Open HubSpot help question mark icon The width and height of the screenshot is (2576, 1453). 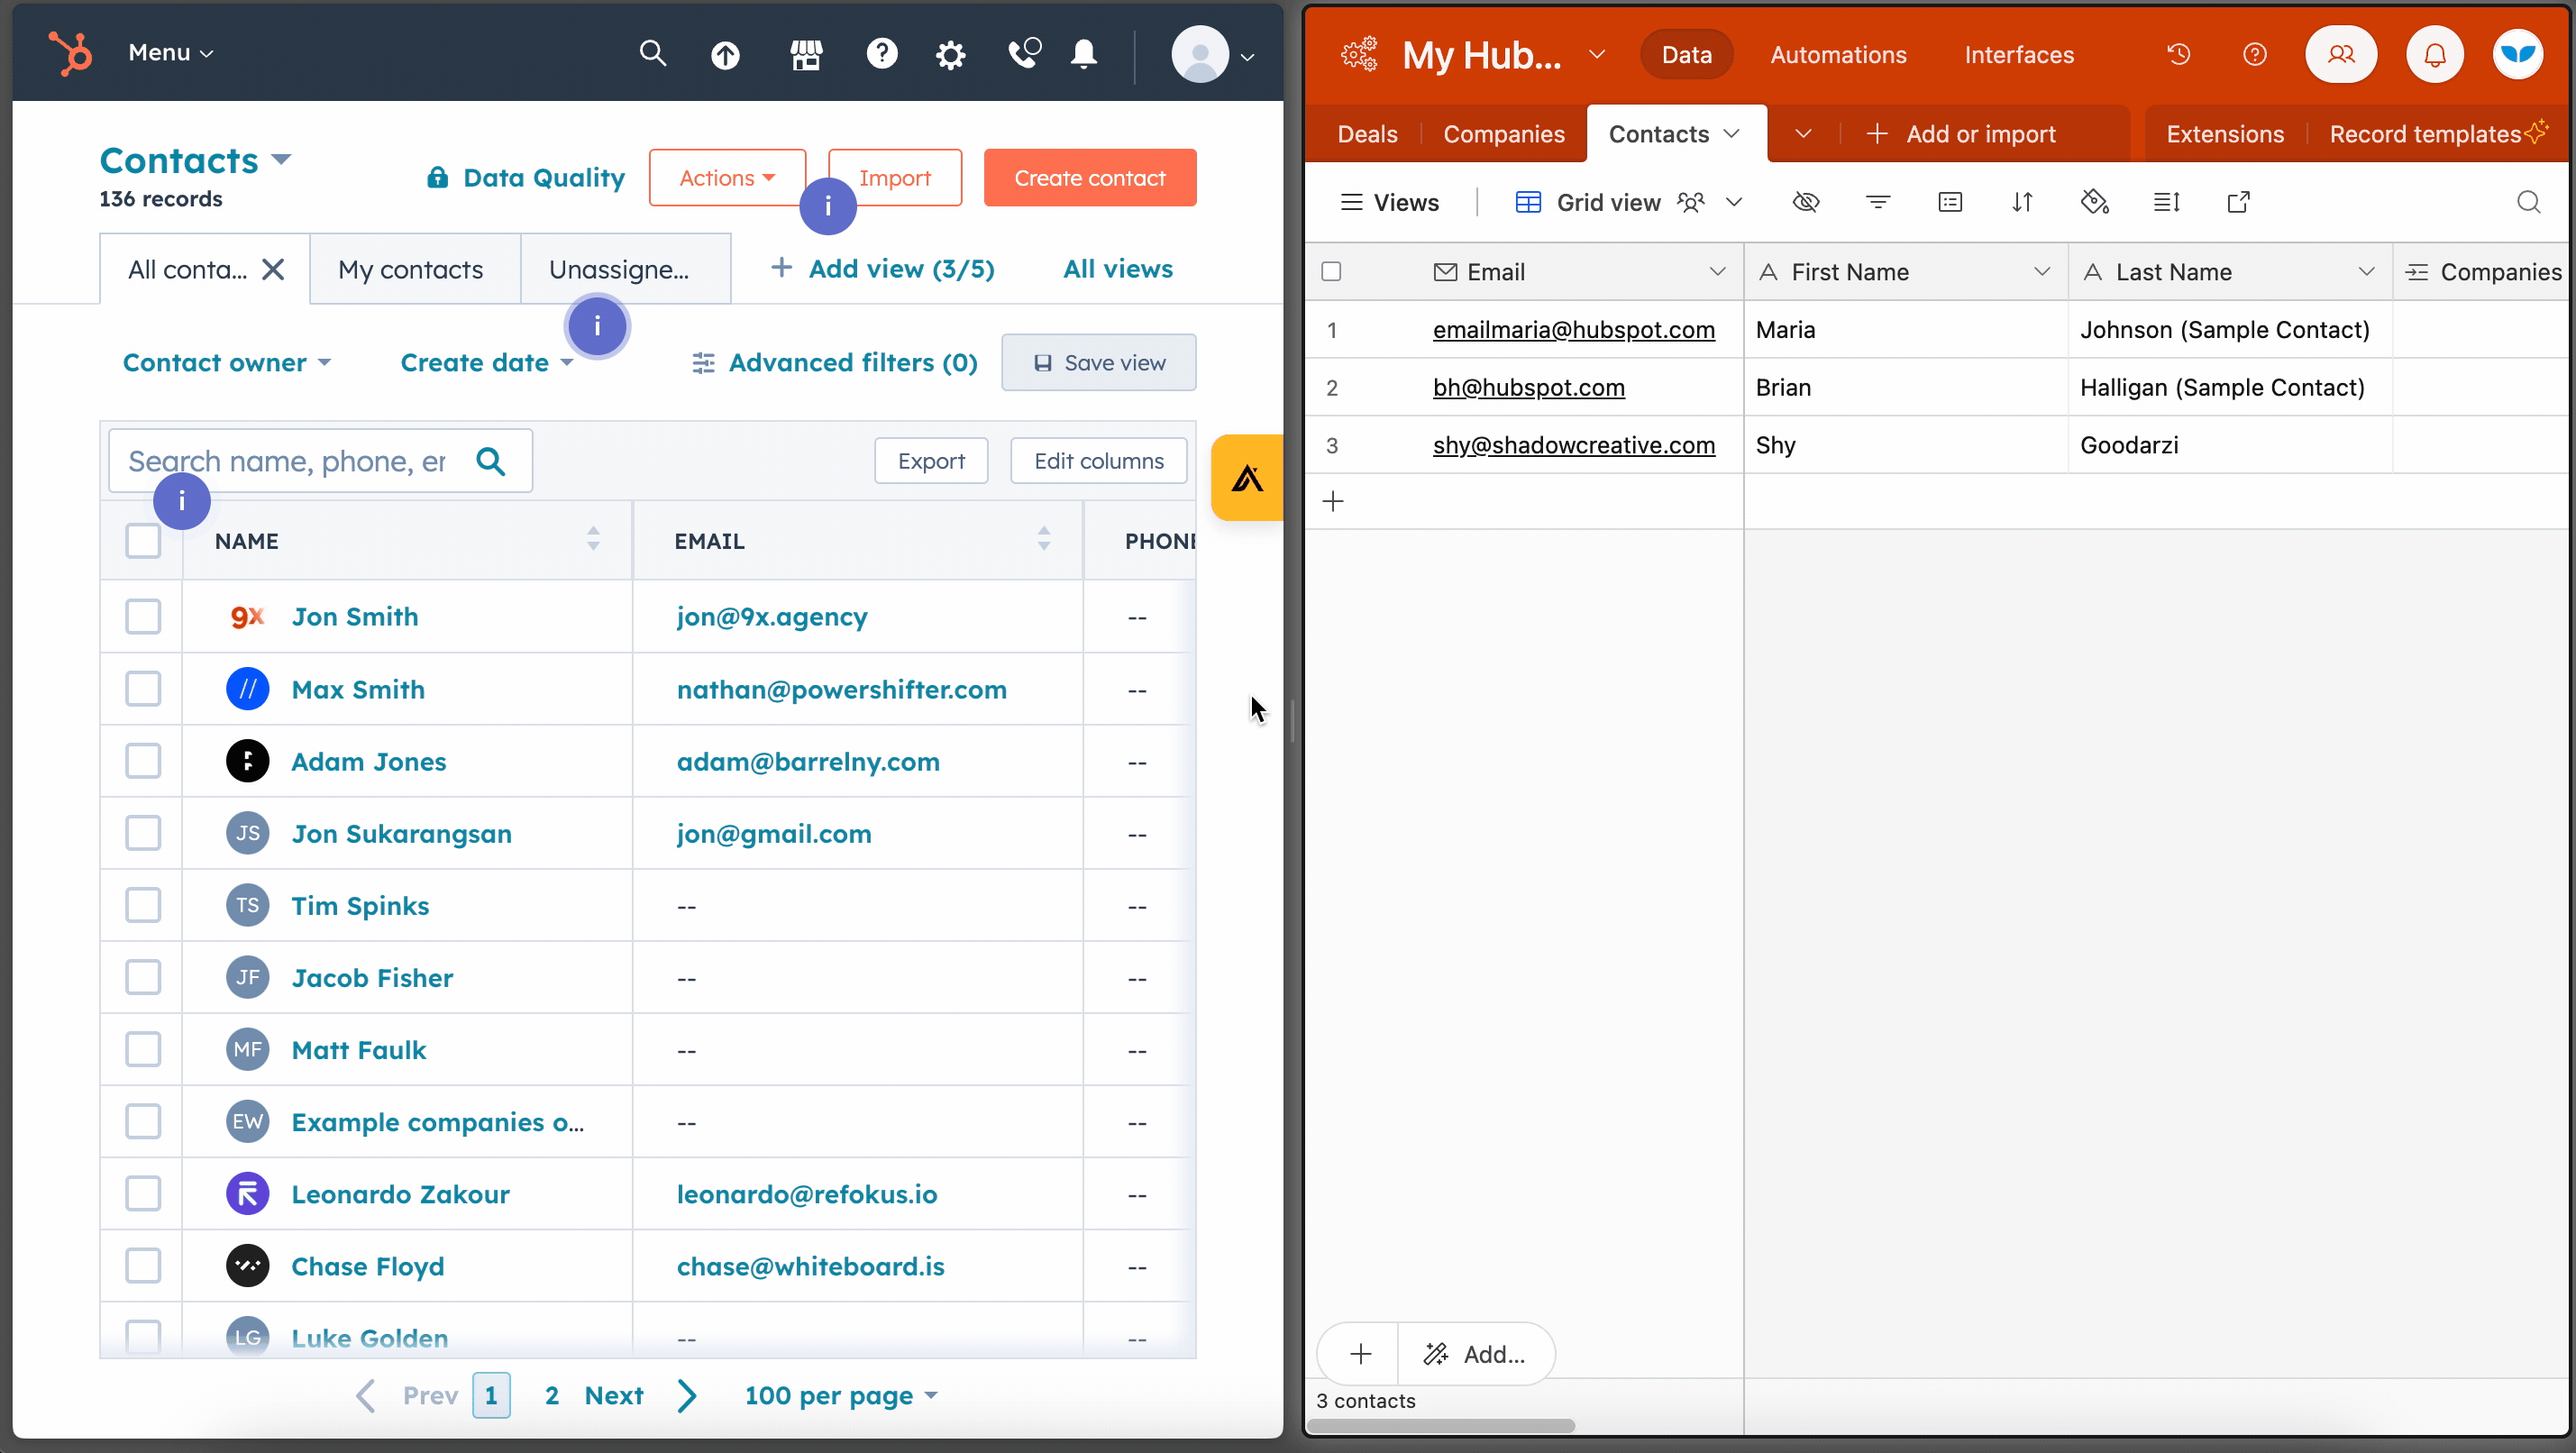pyautogui.click(x=881, y=53)
